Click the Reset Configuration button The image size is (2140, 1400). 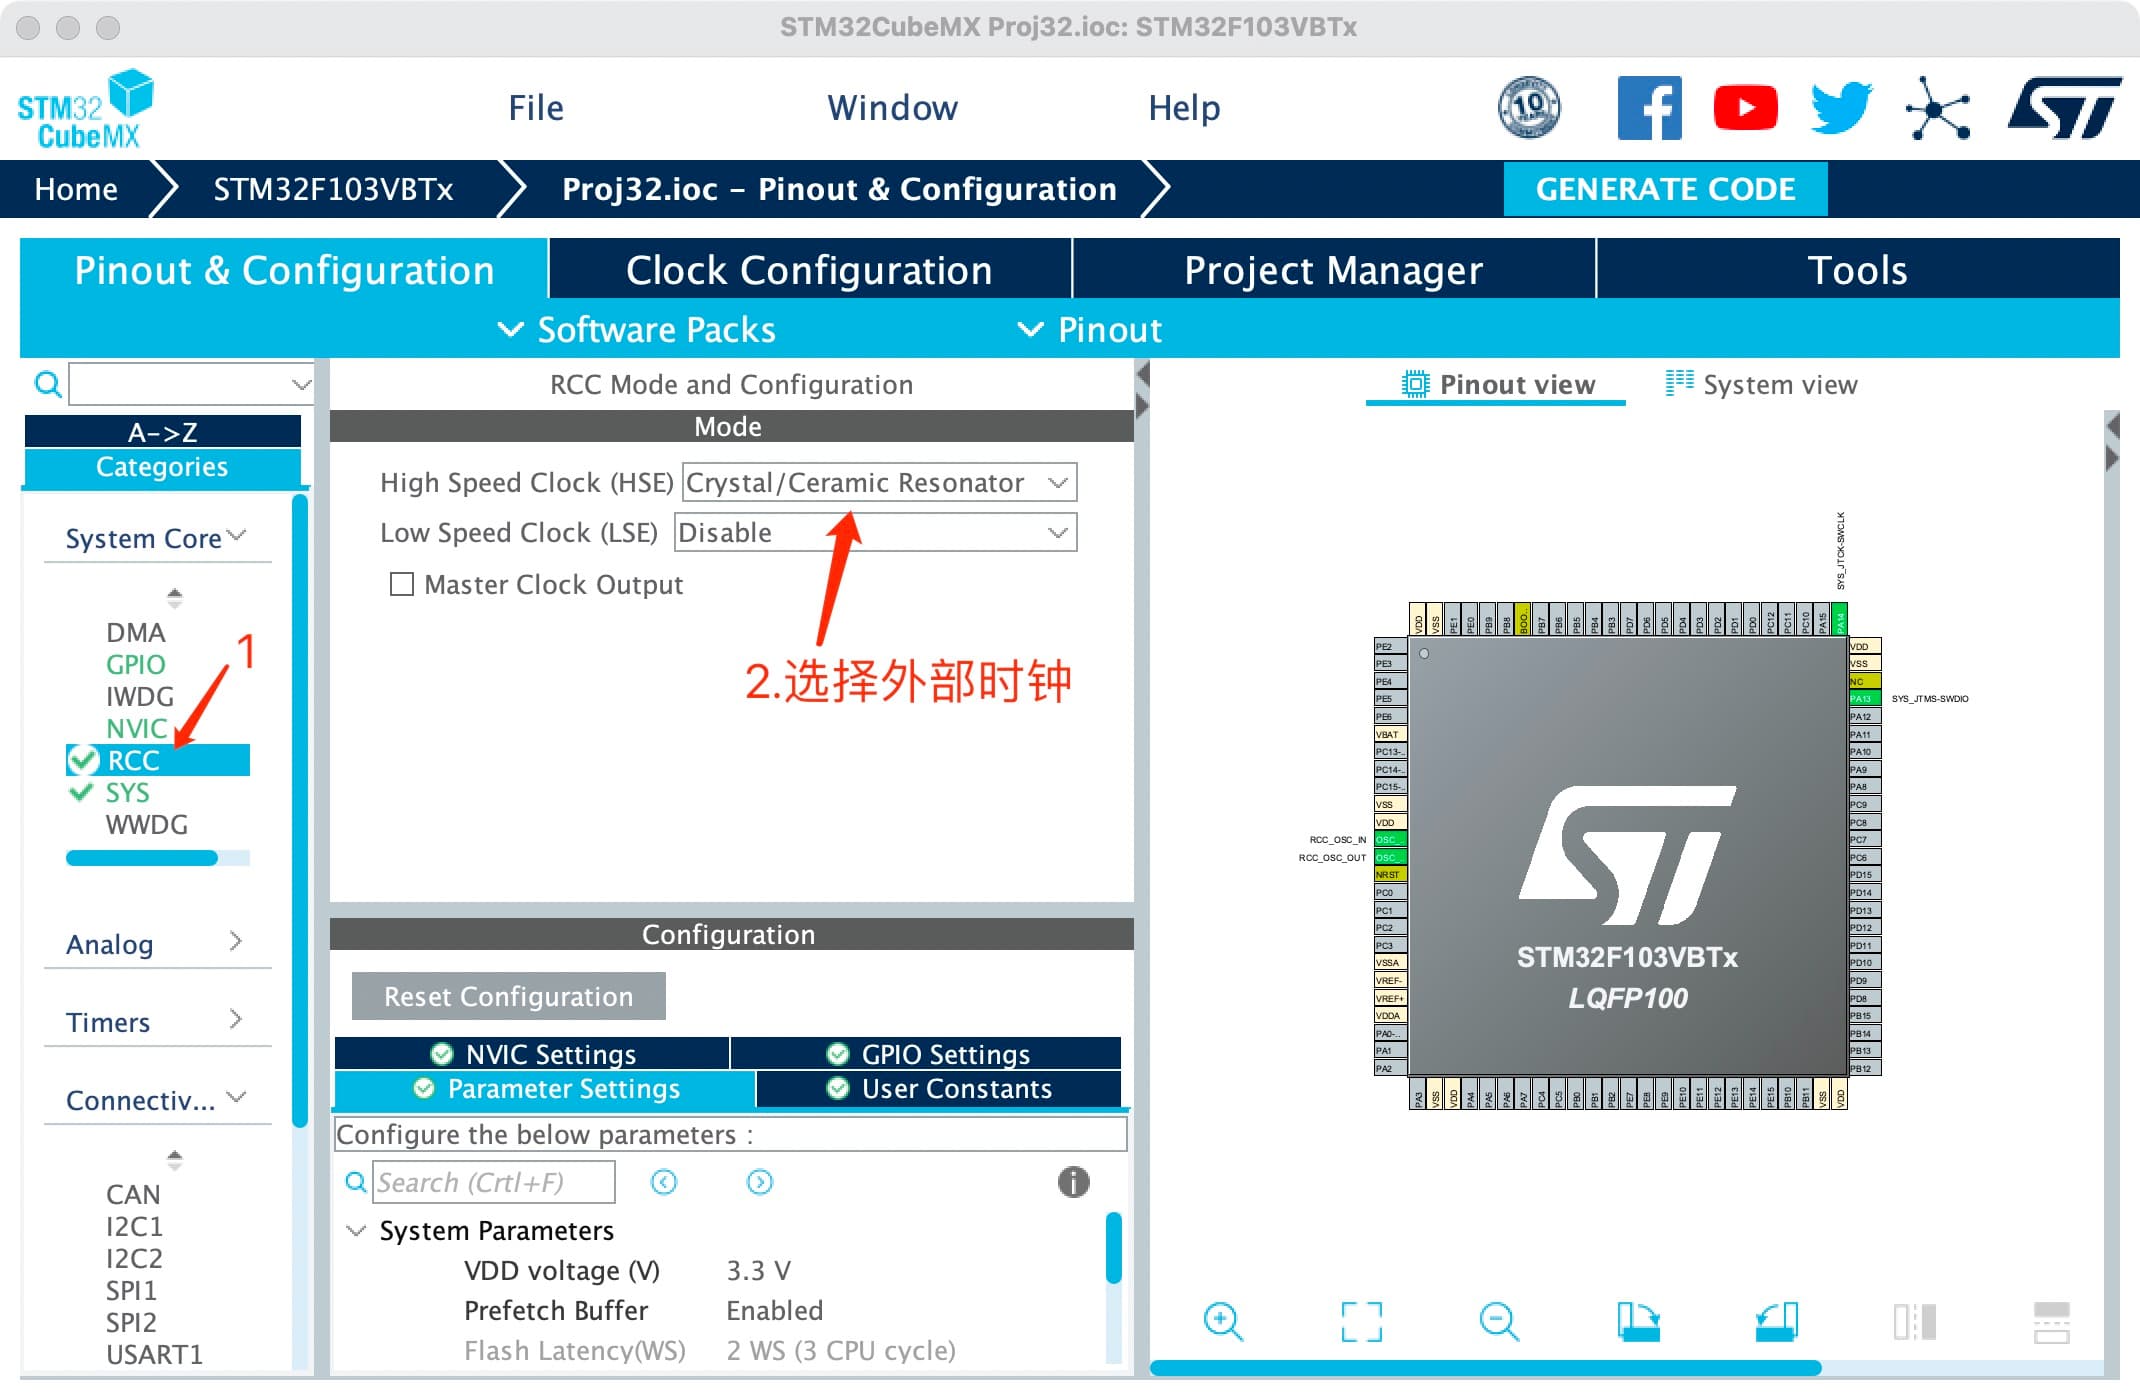coord(508,996)
